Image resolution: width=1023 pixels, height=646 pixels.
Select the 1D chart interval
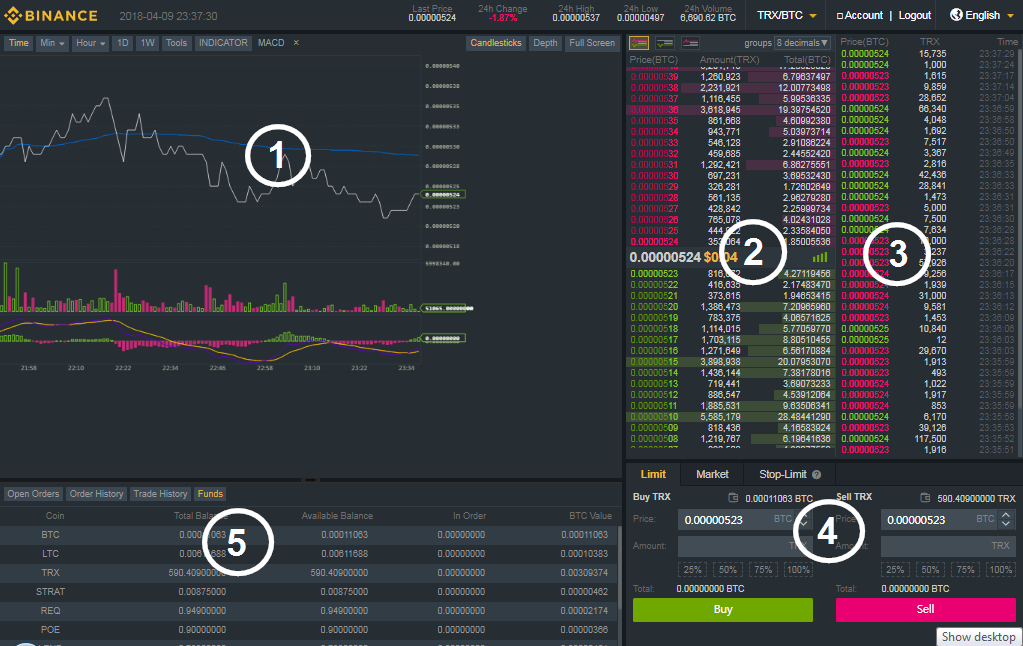(x=123, y=42)
